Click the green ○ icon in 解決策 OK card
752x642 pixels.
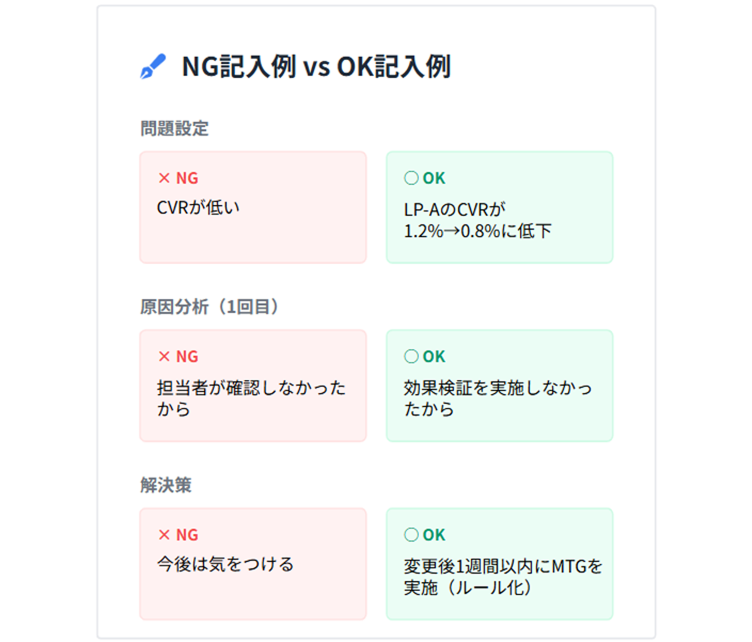click(x=410, y=535)
